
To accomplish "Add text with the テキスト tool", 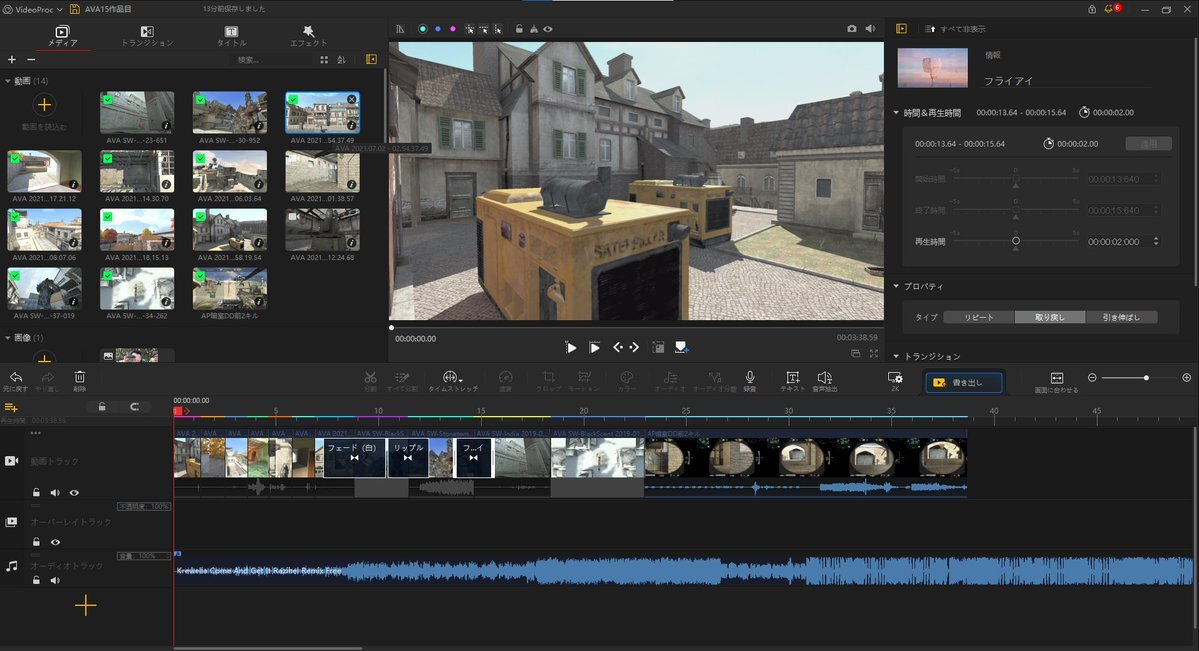I will (792, 380).
